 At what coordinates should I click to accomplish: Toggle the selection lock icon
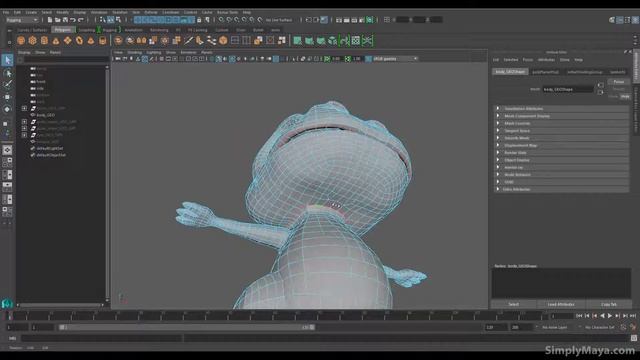(x=199, y=20)
